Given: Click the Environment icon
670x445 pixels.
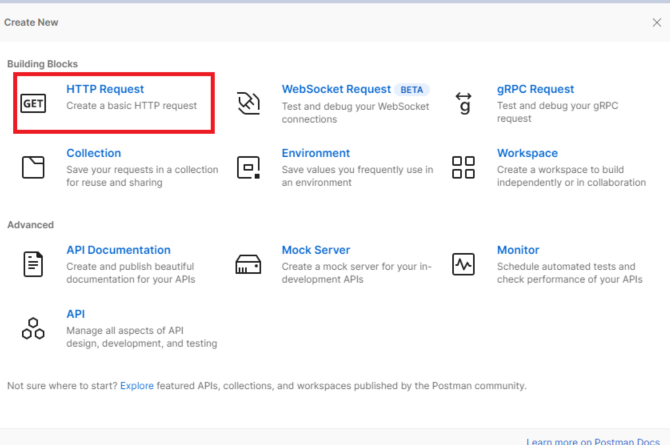Looking at the screenshot, I should pyautogui.click(x=249, y=167).
